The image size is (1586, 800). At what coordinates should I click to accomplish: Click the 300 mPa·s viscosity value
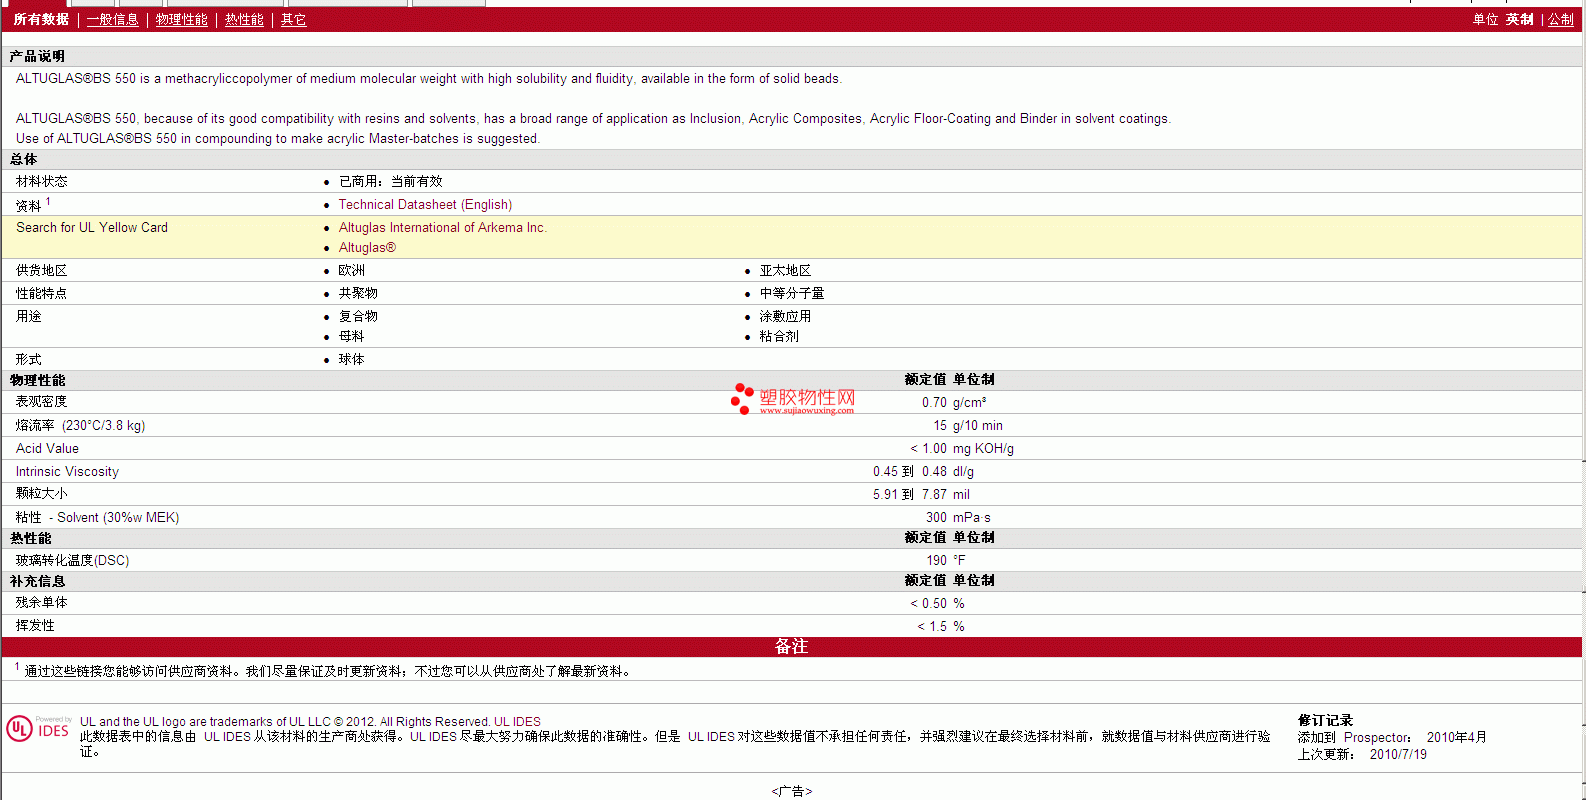(x=958, y=517)
